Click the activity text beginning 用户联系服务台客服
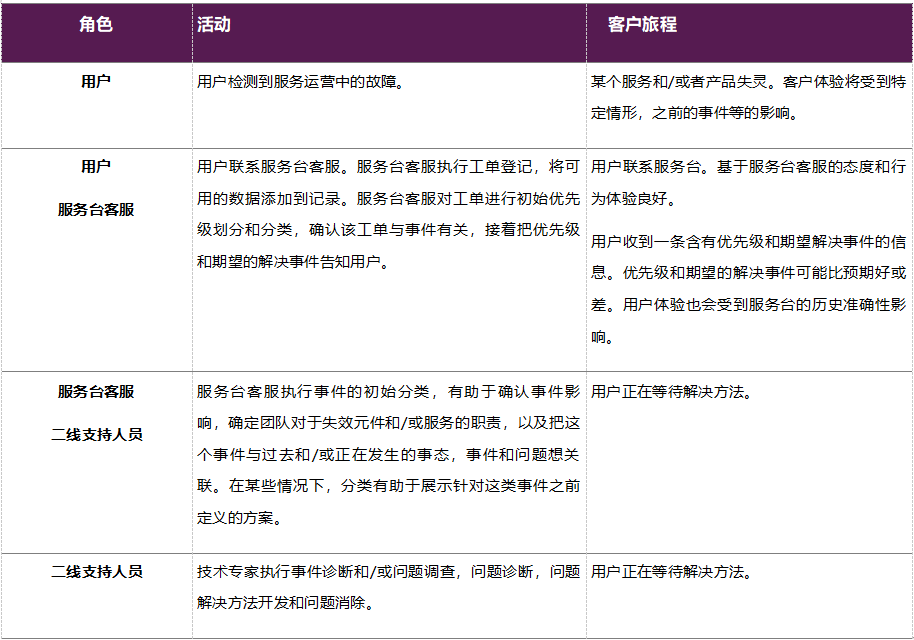Viewport: 914px width, 640px height. point(388,214)
